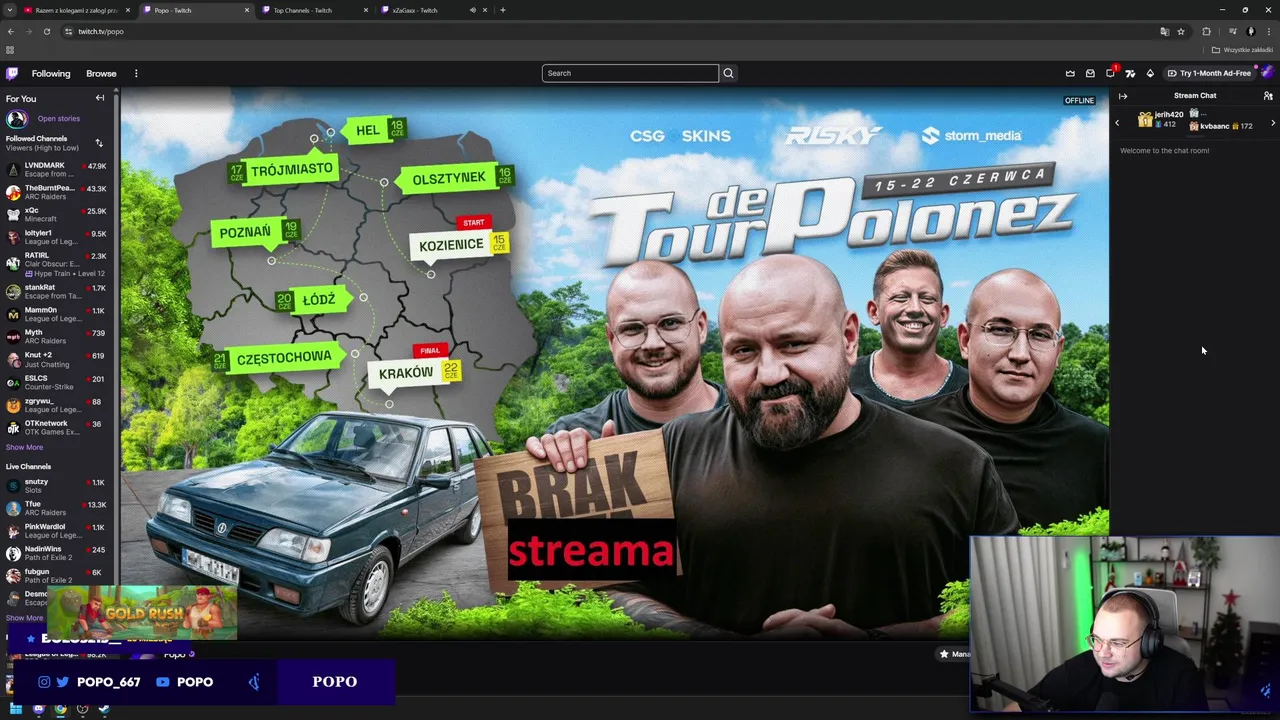
Task: Click the Twitch logo home icon
Action: (x=12, y=73)
